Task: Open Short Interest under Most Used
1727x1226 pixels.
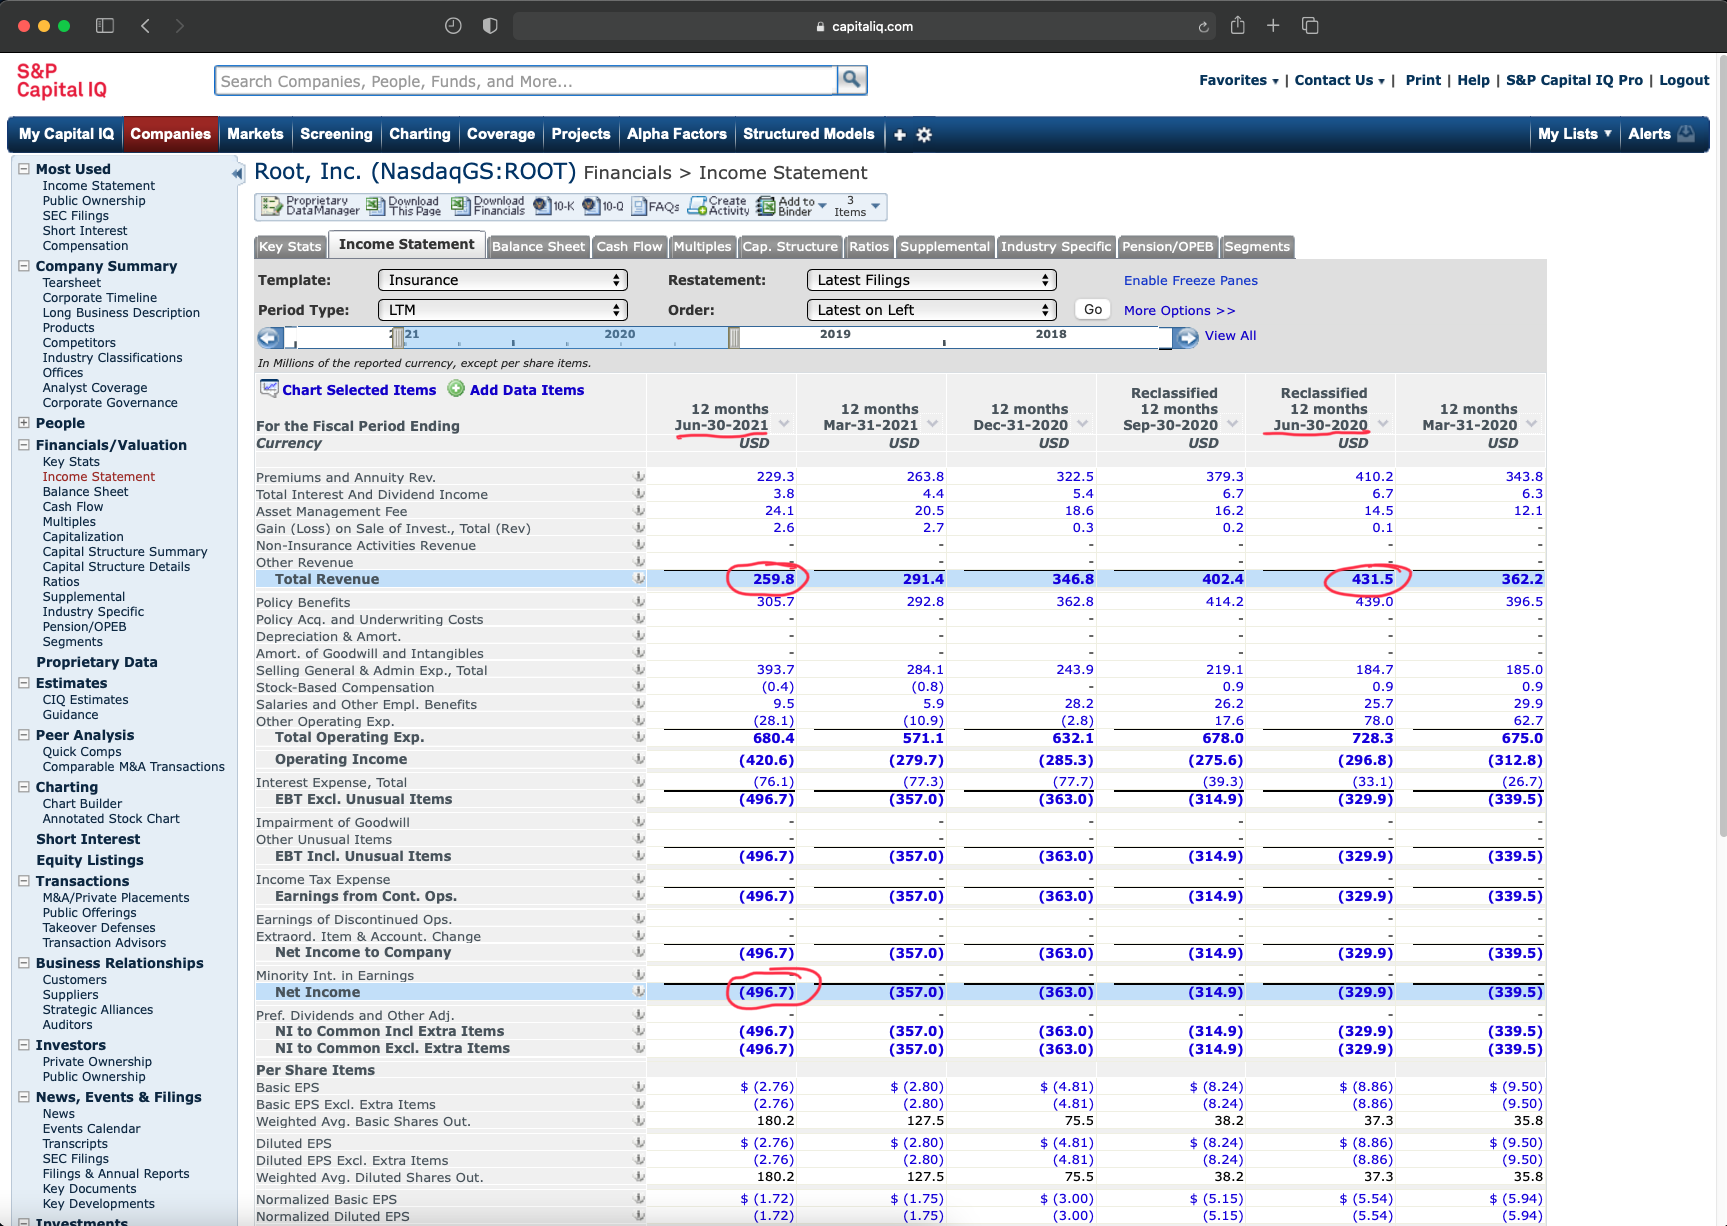Action: [85, 231]
